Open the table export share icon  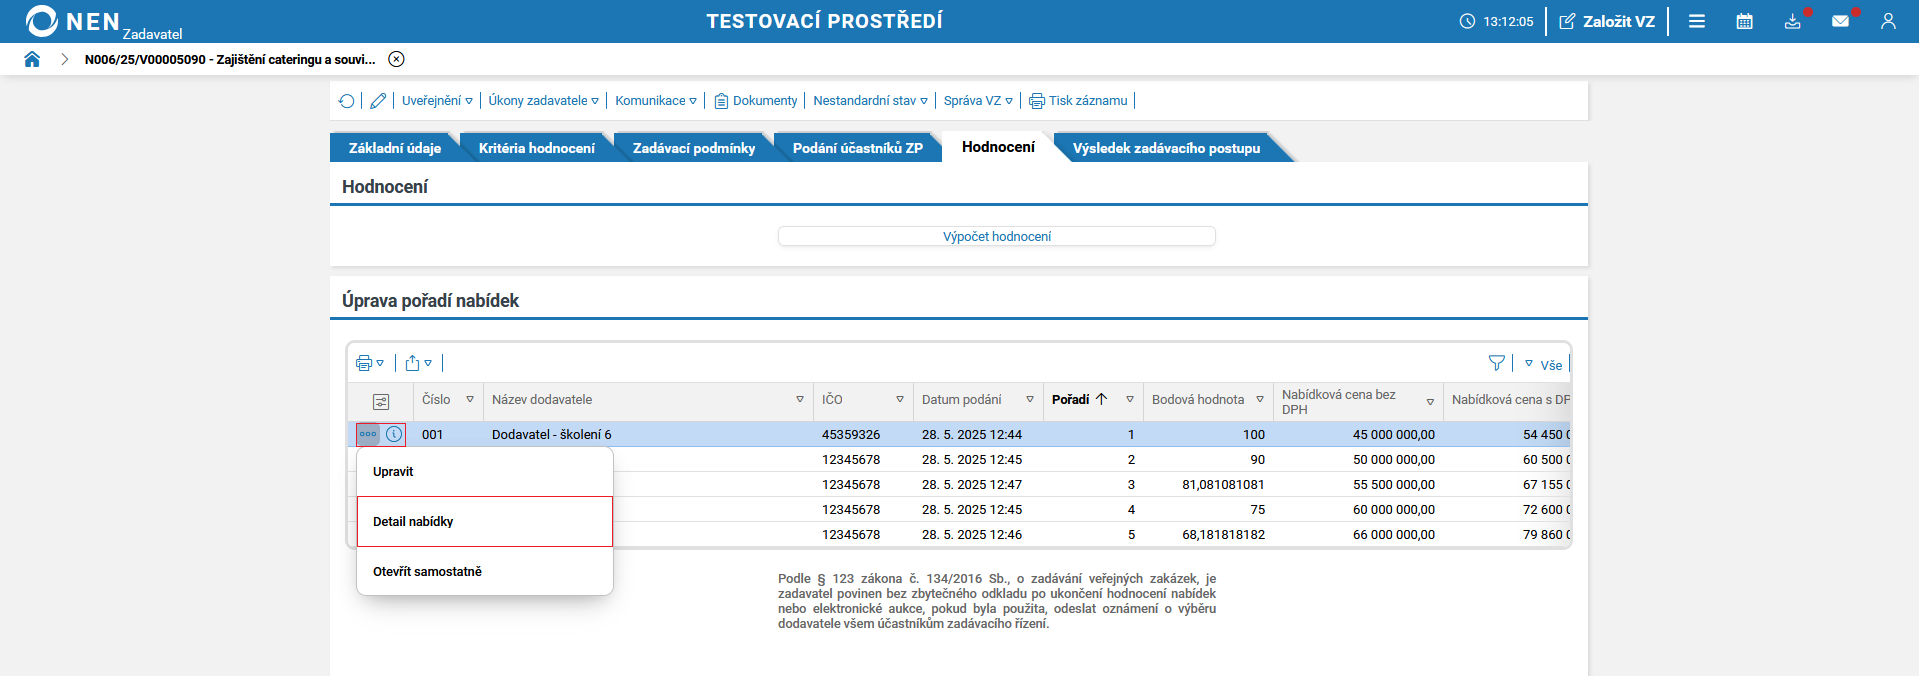418,363
